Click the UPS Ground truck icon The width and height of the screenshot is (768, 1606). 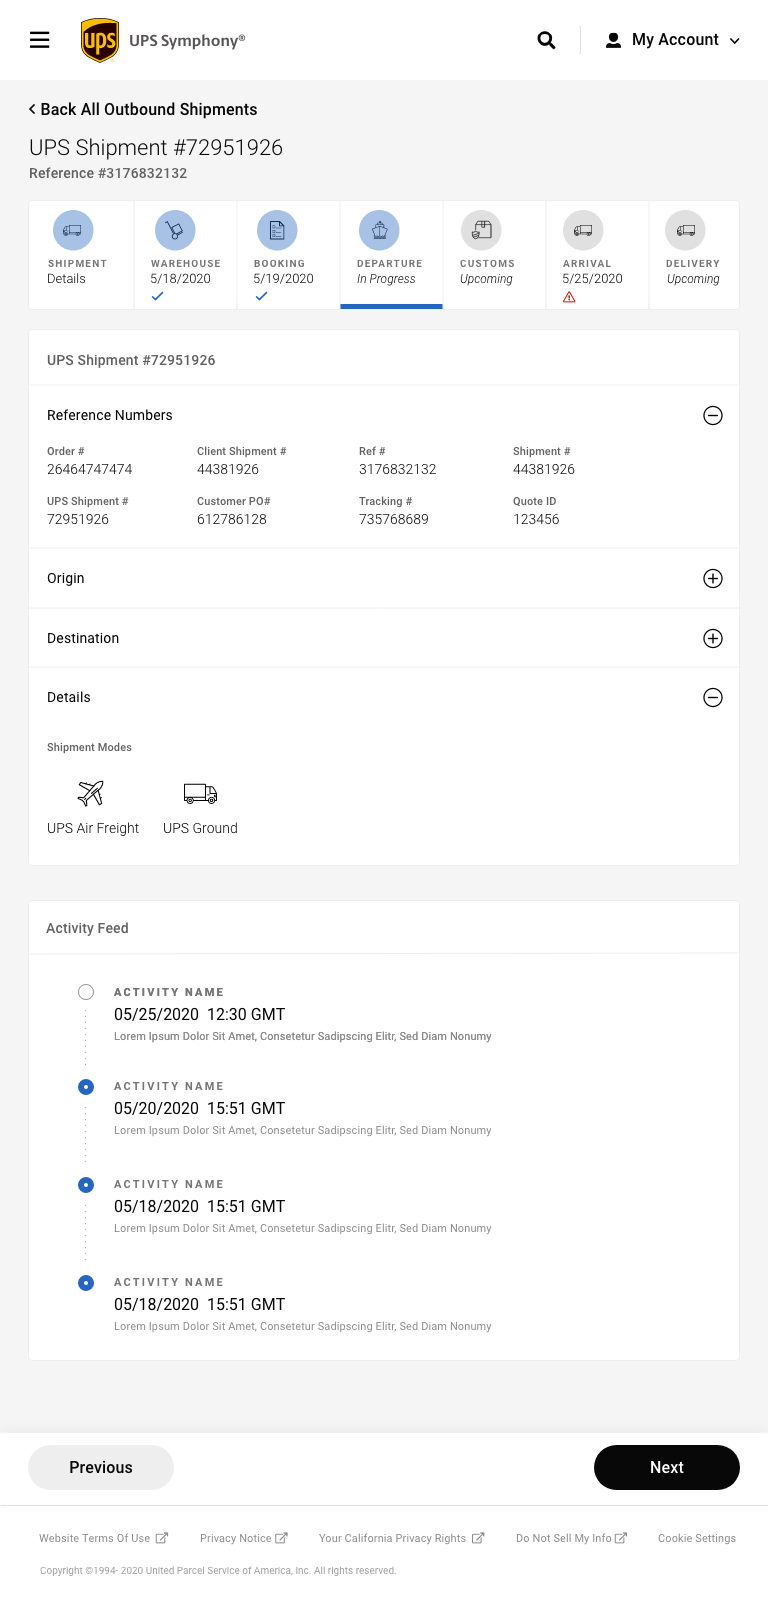click(x=200, y=793)
